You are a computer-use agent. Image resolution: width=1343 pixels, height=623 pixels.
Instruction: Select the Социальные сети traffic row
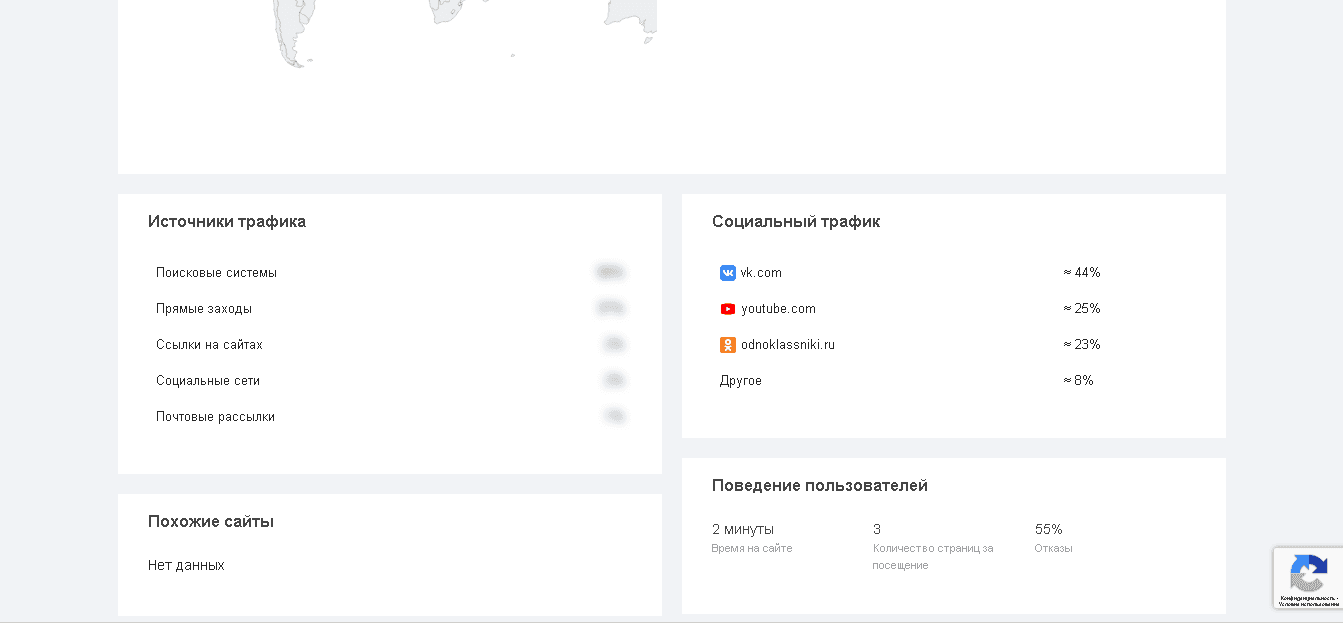click(208, 381)
